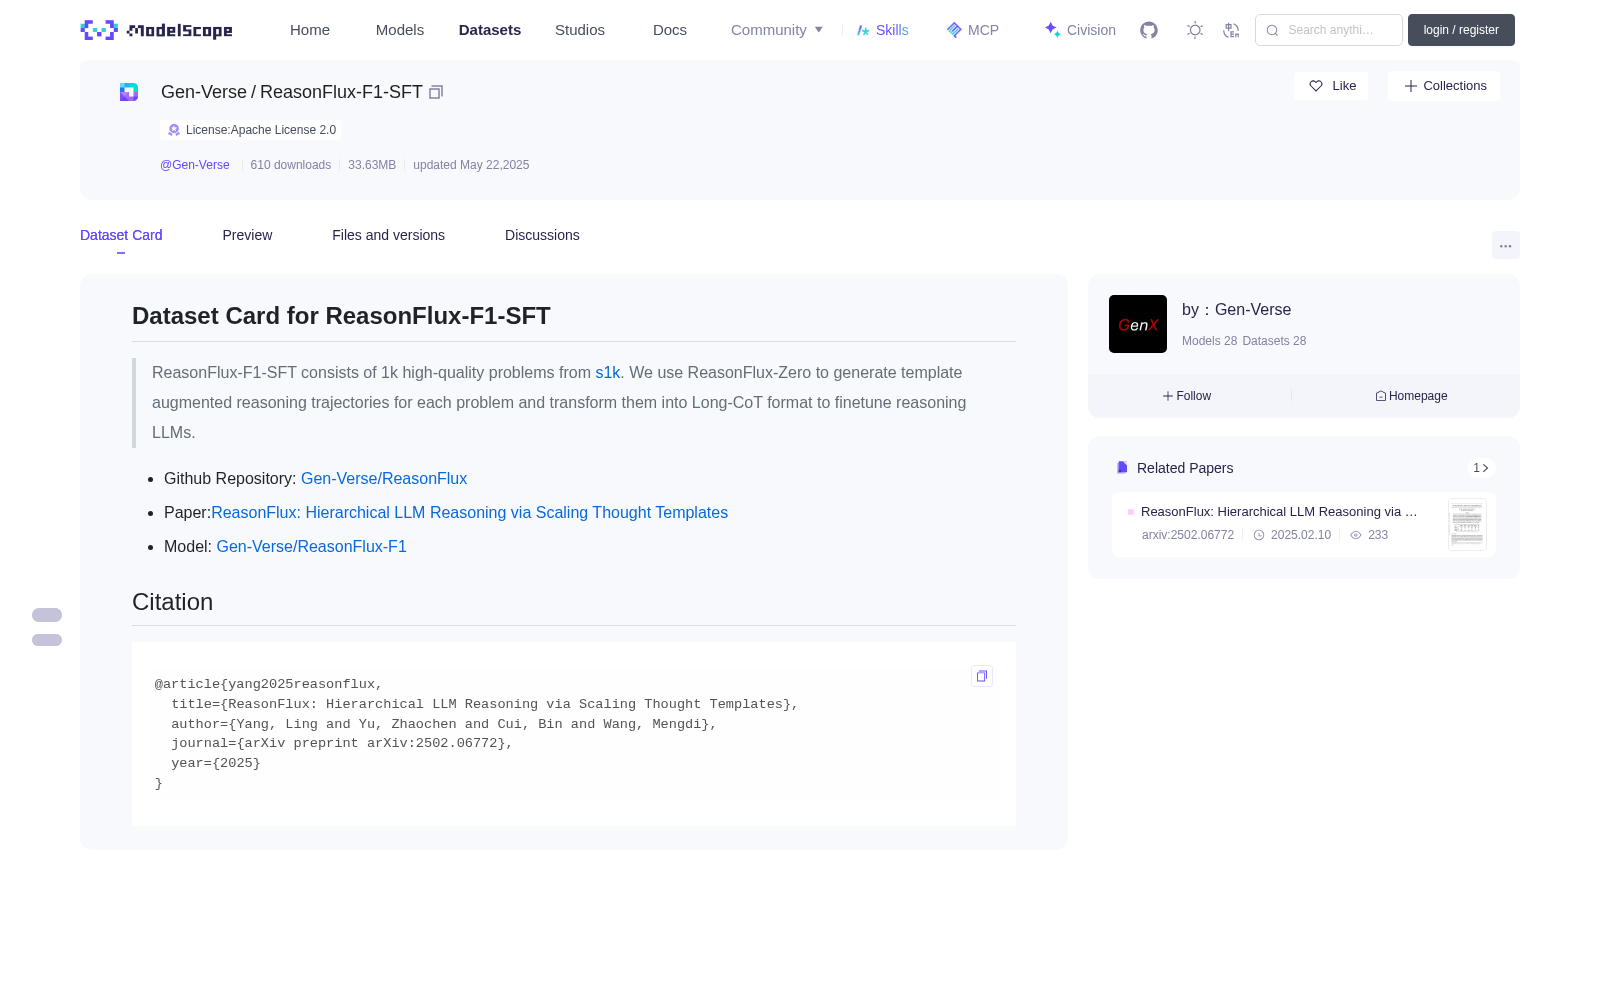The height and width of the screenshot is (1000, 1600).
Task: Expand Related Papers count arrow
Action: click(x=1481, y=468)
